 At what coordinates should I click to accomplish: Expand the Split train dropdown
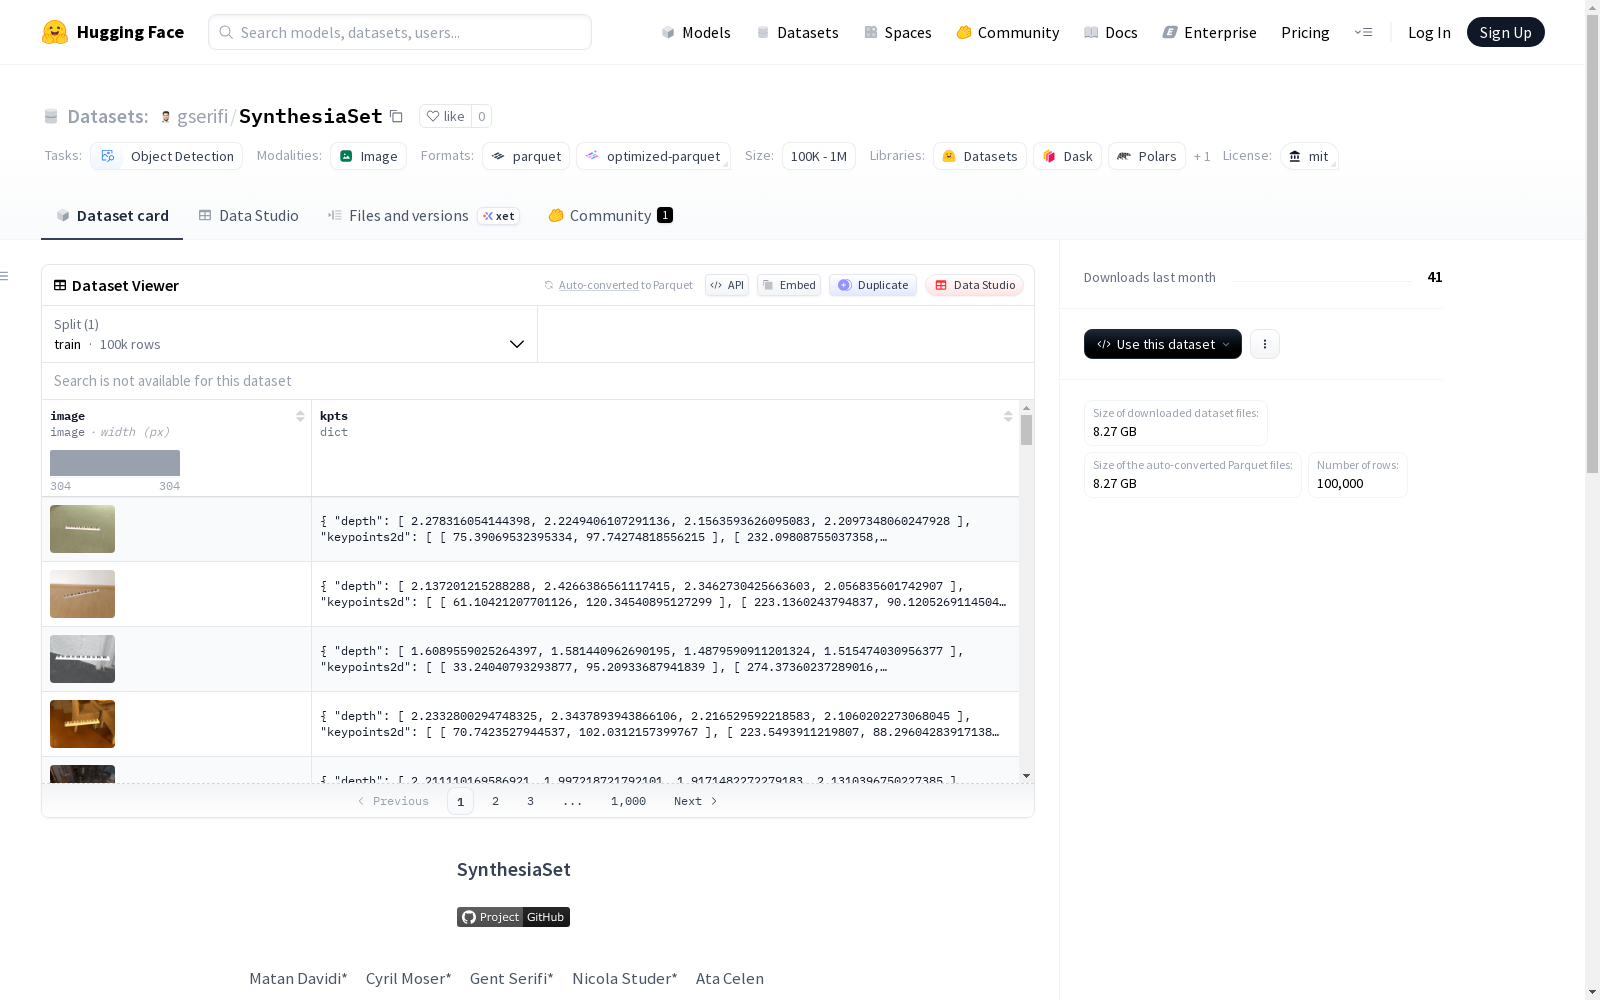tap(290, 334)
